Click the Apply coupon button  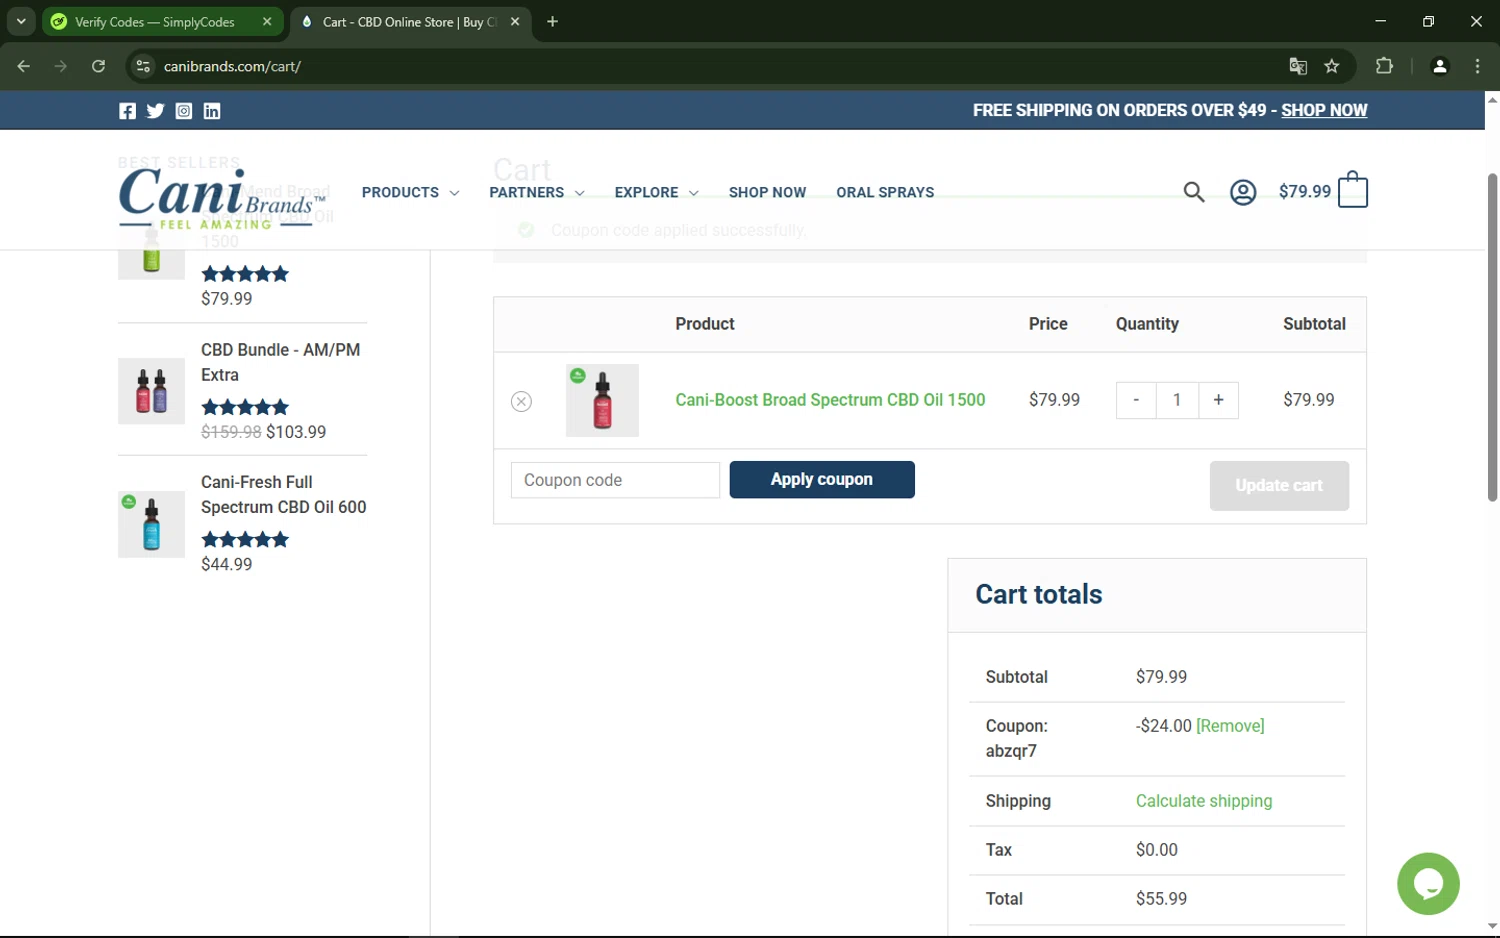[x=822, y=480]
